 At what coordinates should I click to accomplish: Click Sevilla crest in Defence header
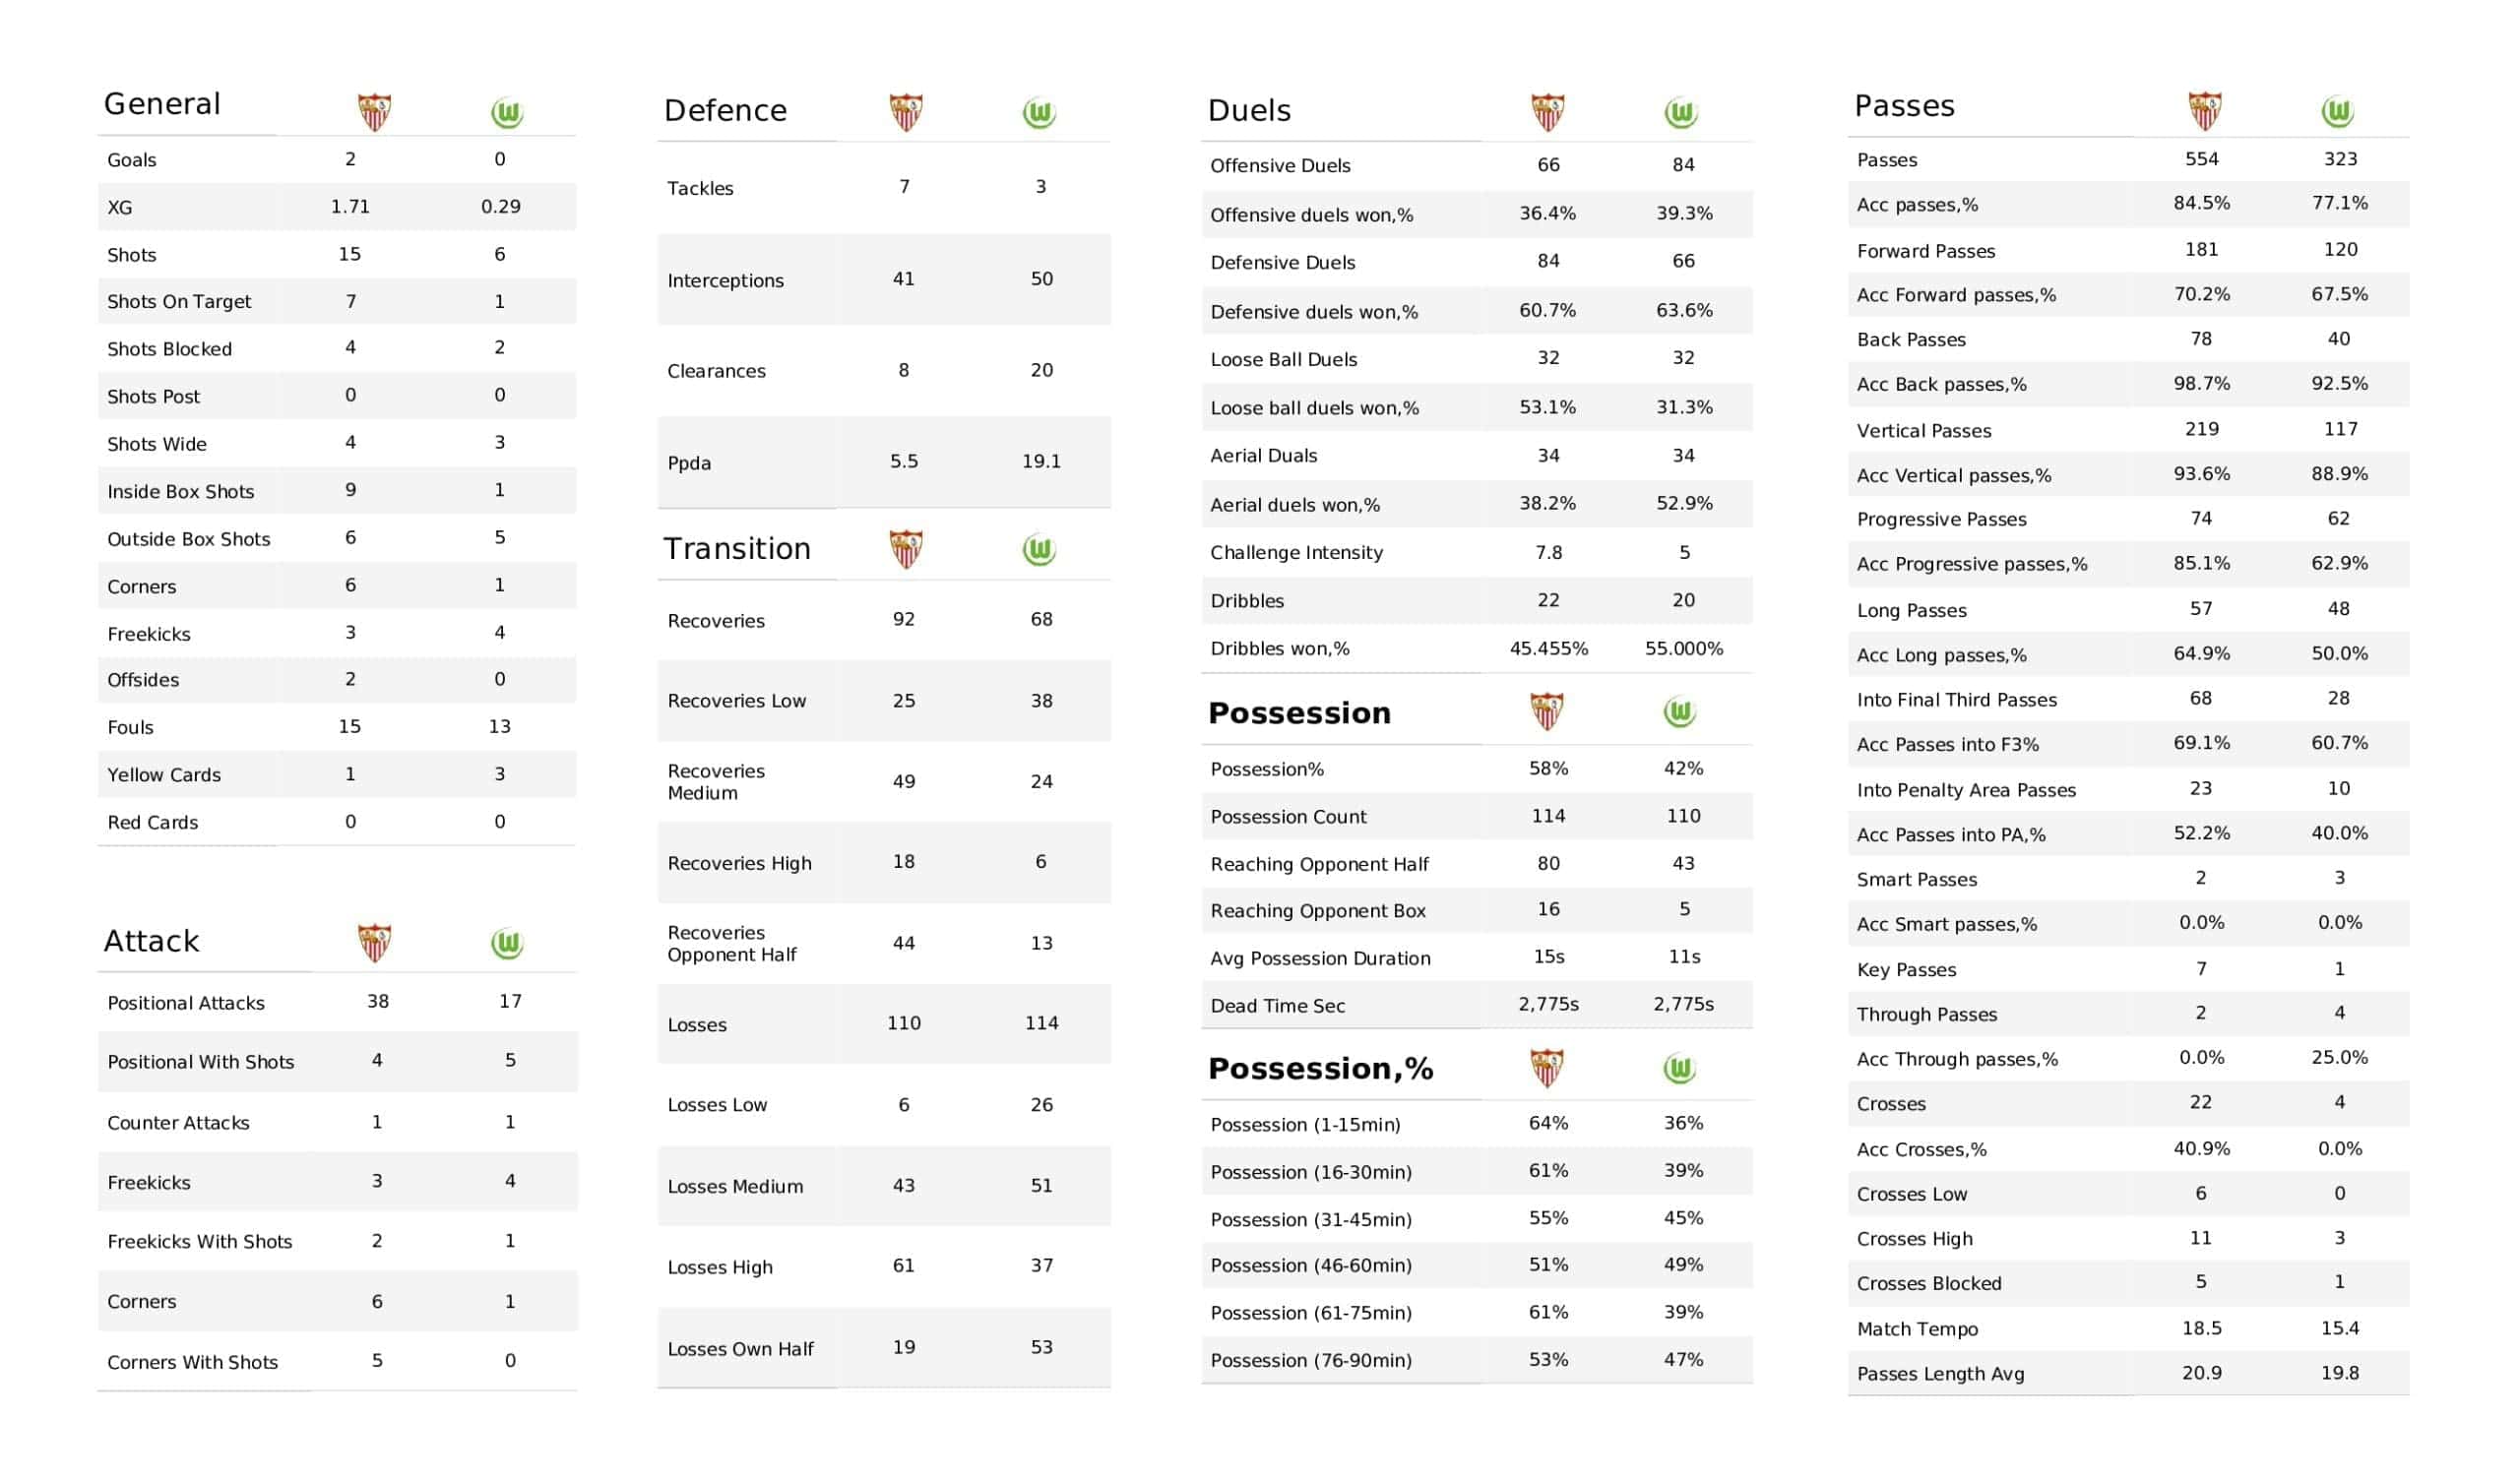906,112
